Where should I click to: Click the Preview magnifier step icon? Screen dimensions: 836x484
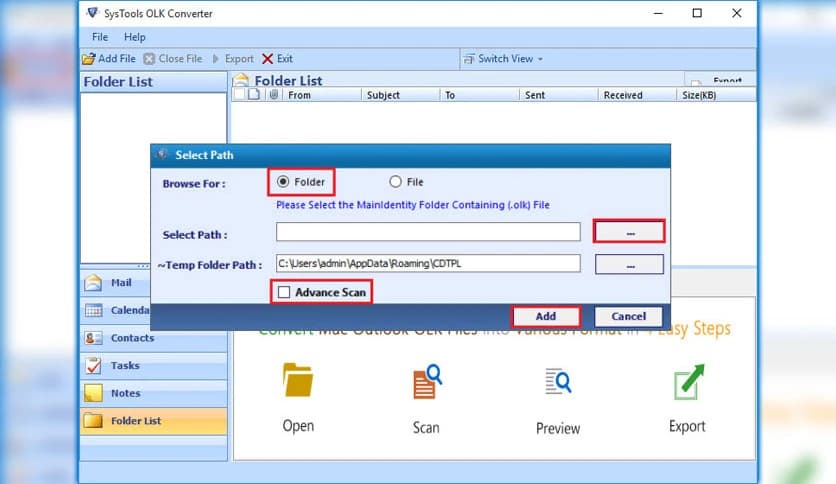(x=558, y=382)
